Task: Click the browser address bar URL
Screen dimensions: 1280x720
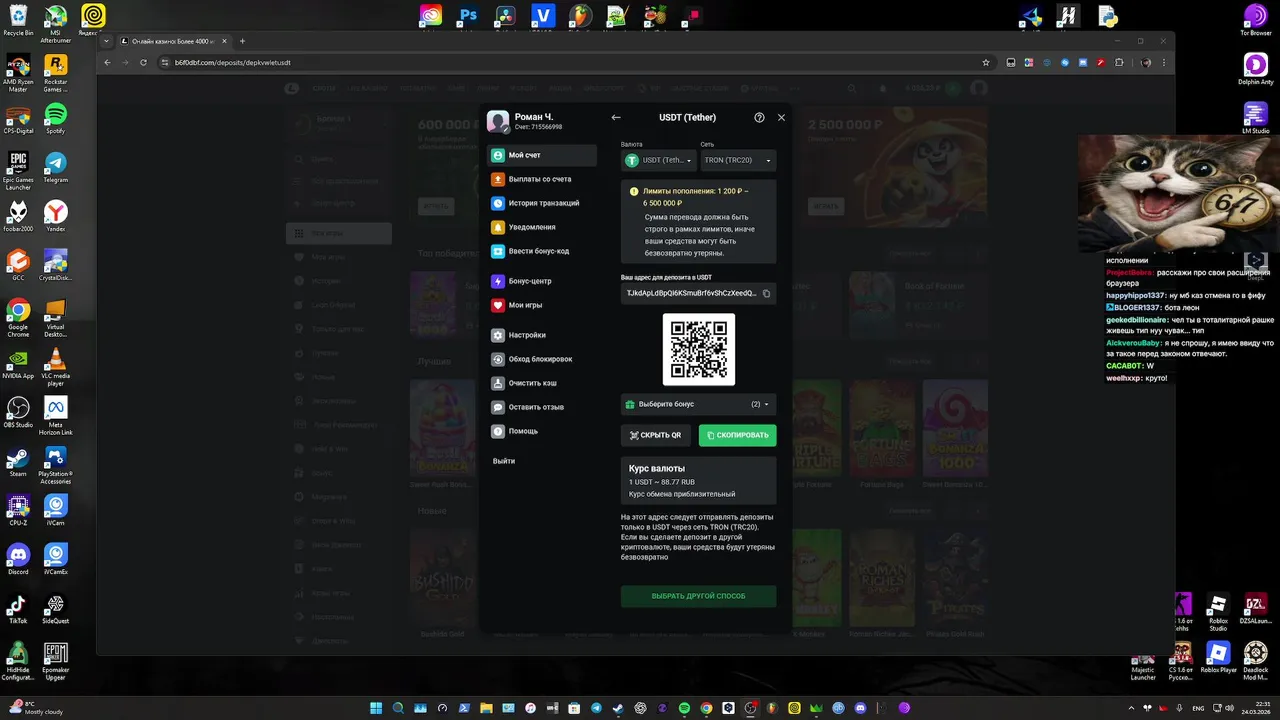Action: [233, 62]
